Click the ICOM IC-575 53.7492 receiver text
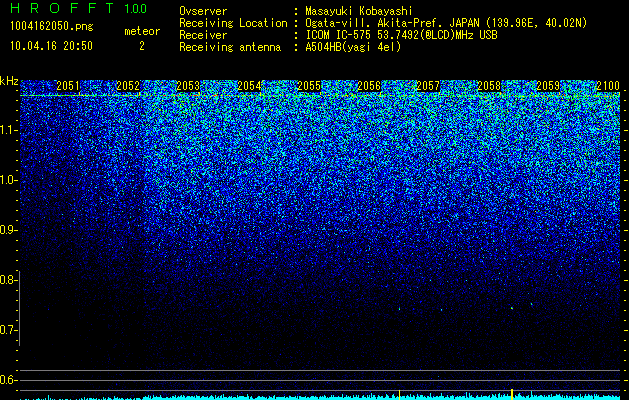Screen dimensions: 629x400 click(401, 35)
